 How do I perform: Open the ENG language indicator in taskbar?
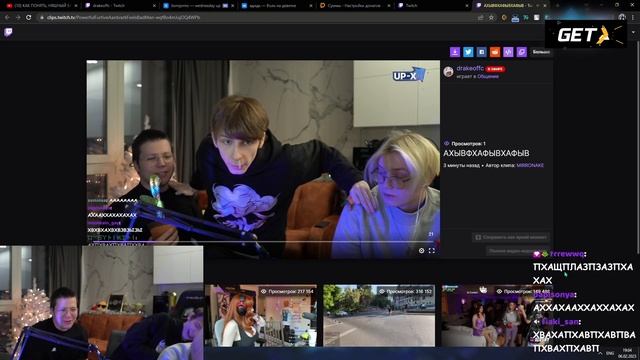[x=610, y=353]
